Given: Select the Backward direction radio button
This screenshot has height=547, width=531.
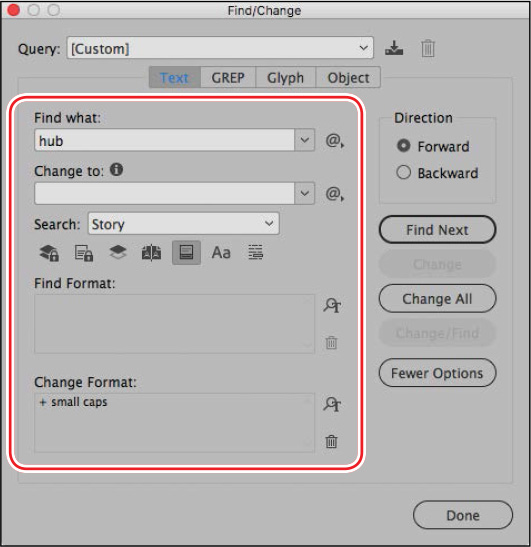Looking at the screenshot, I should (x=404, y=172).
